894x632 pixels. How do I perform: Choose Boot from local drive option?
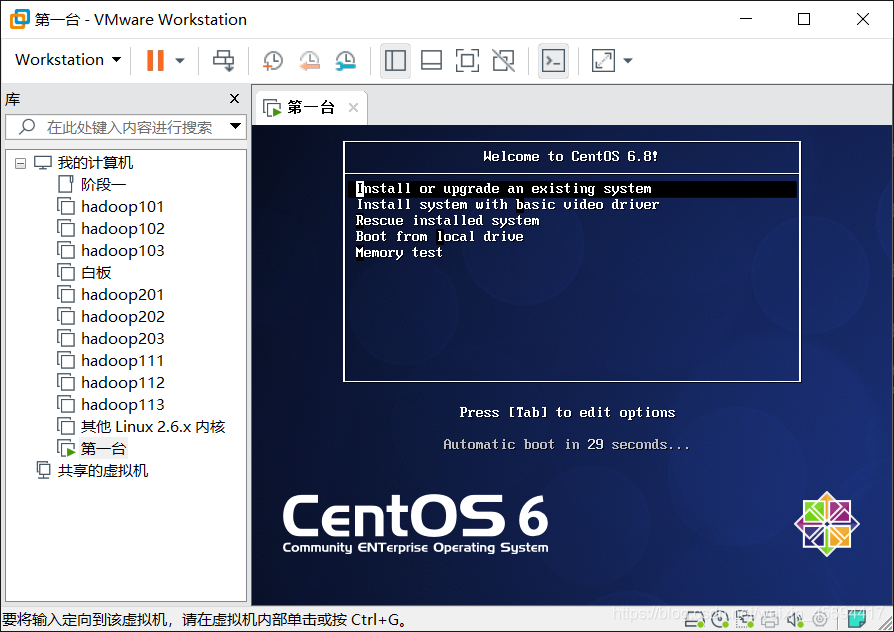(x=440, y=237)
